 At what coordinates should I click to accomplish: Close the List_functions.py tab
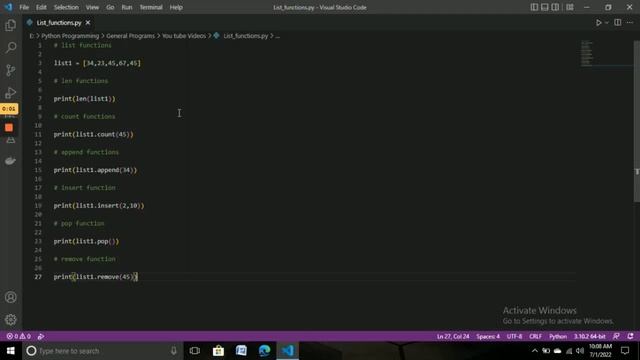88,23
